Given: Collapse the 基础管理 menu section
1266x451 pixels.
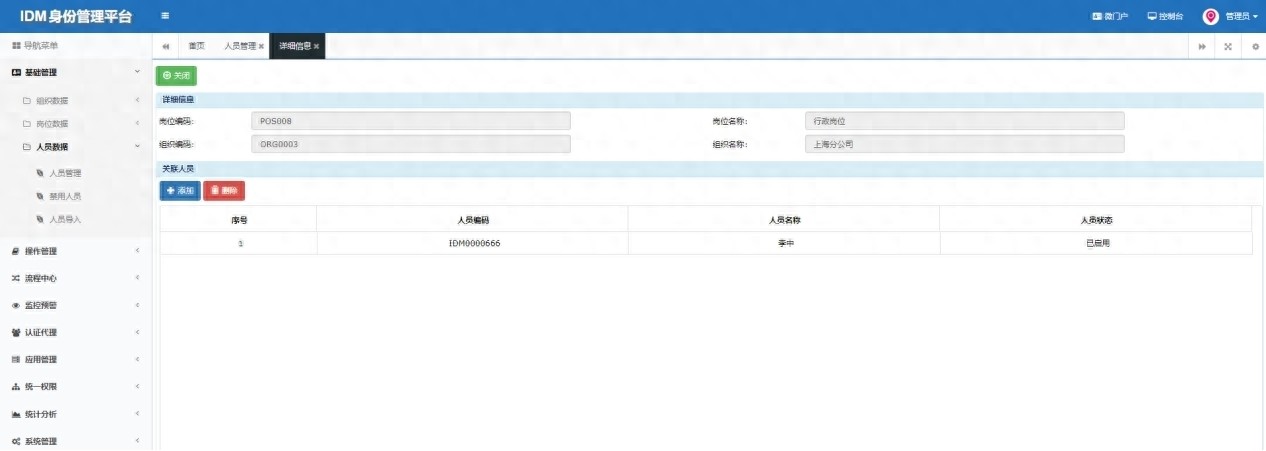Looking at the screenshot, I should pos(75,73).
